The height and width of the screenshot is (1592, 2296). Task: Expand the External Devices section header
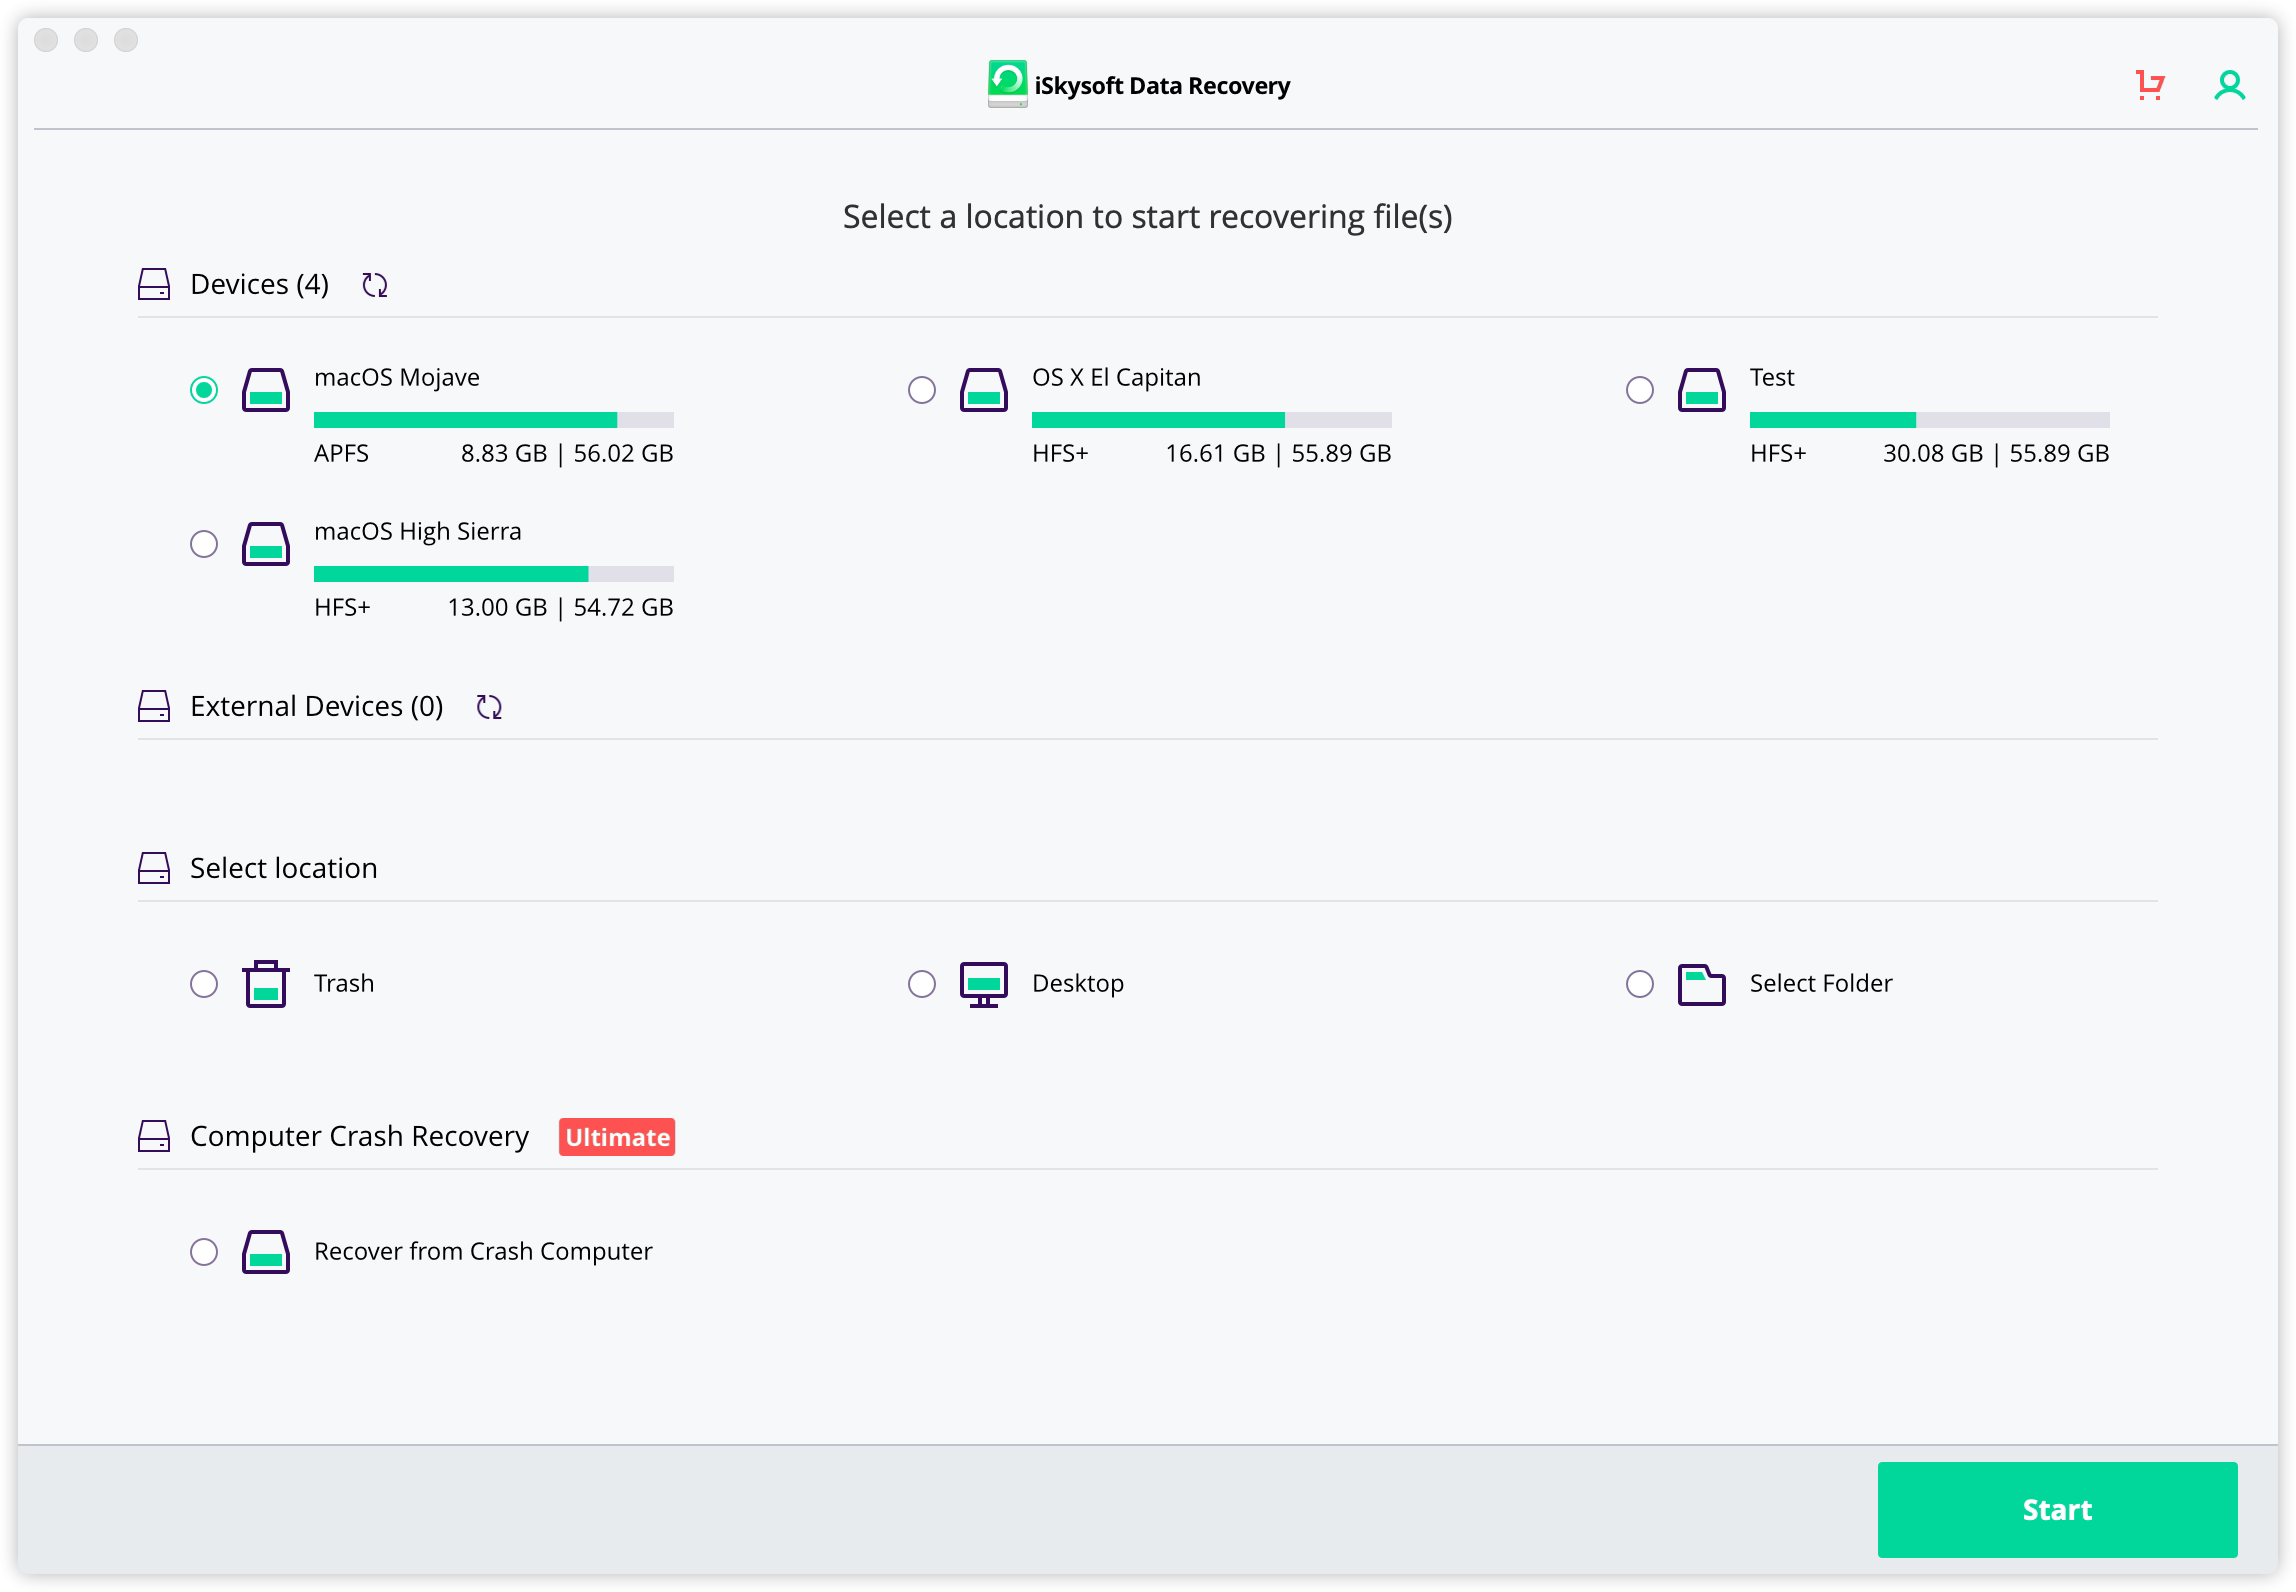tap(316, 706)
